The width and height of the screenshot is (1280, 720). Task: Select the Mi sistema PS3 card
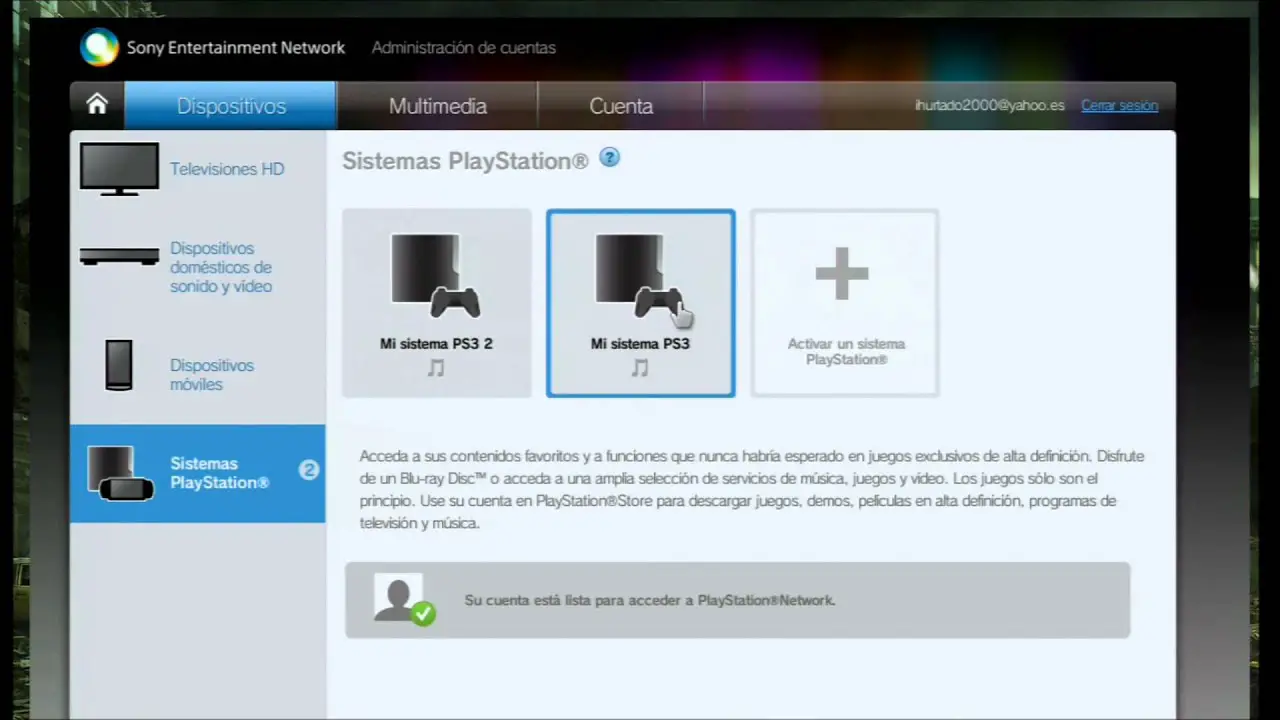tap(640, 303)
